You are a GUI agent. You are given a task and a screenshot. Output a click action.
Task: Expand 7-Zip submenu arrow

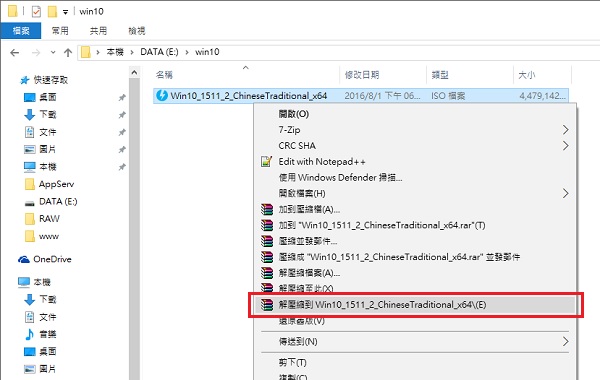[566, 130]
